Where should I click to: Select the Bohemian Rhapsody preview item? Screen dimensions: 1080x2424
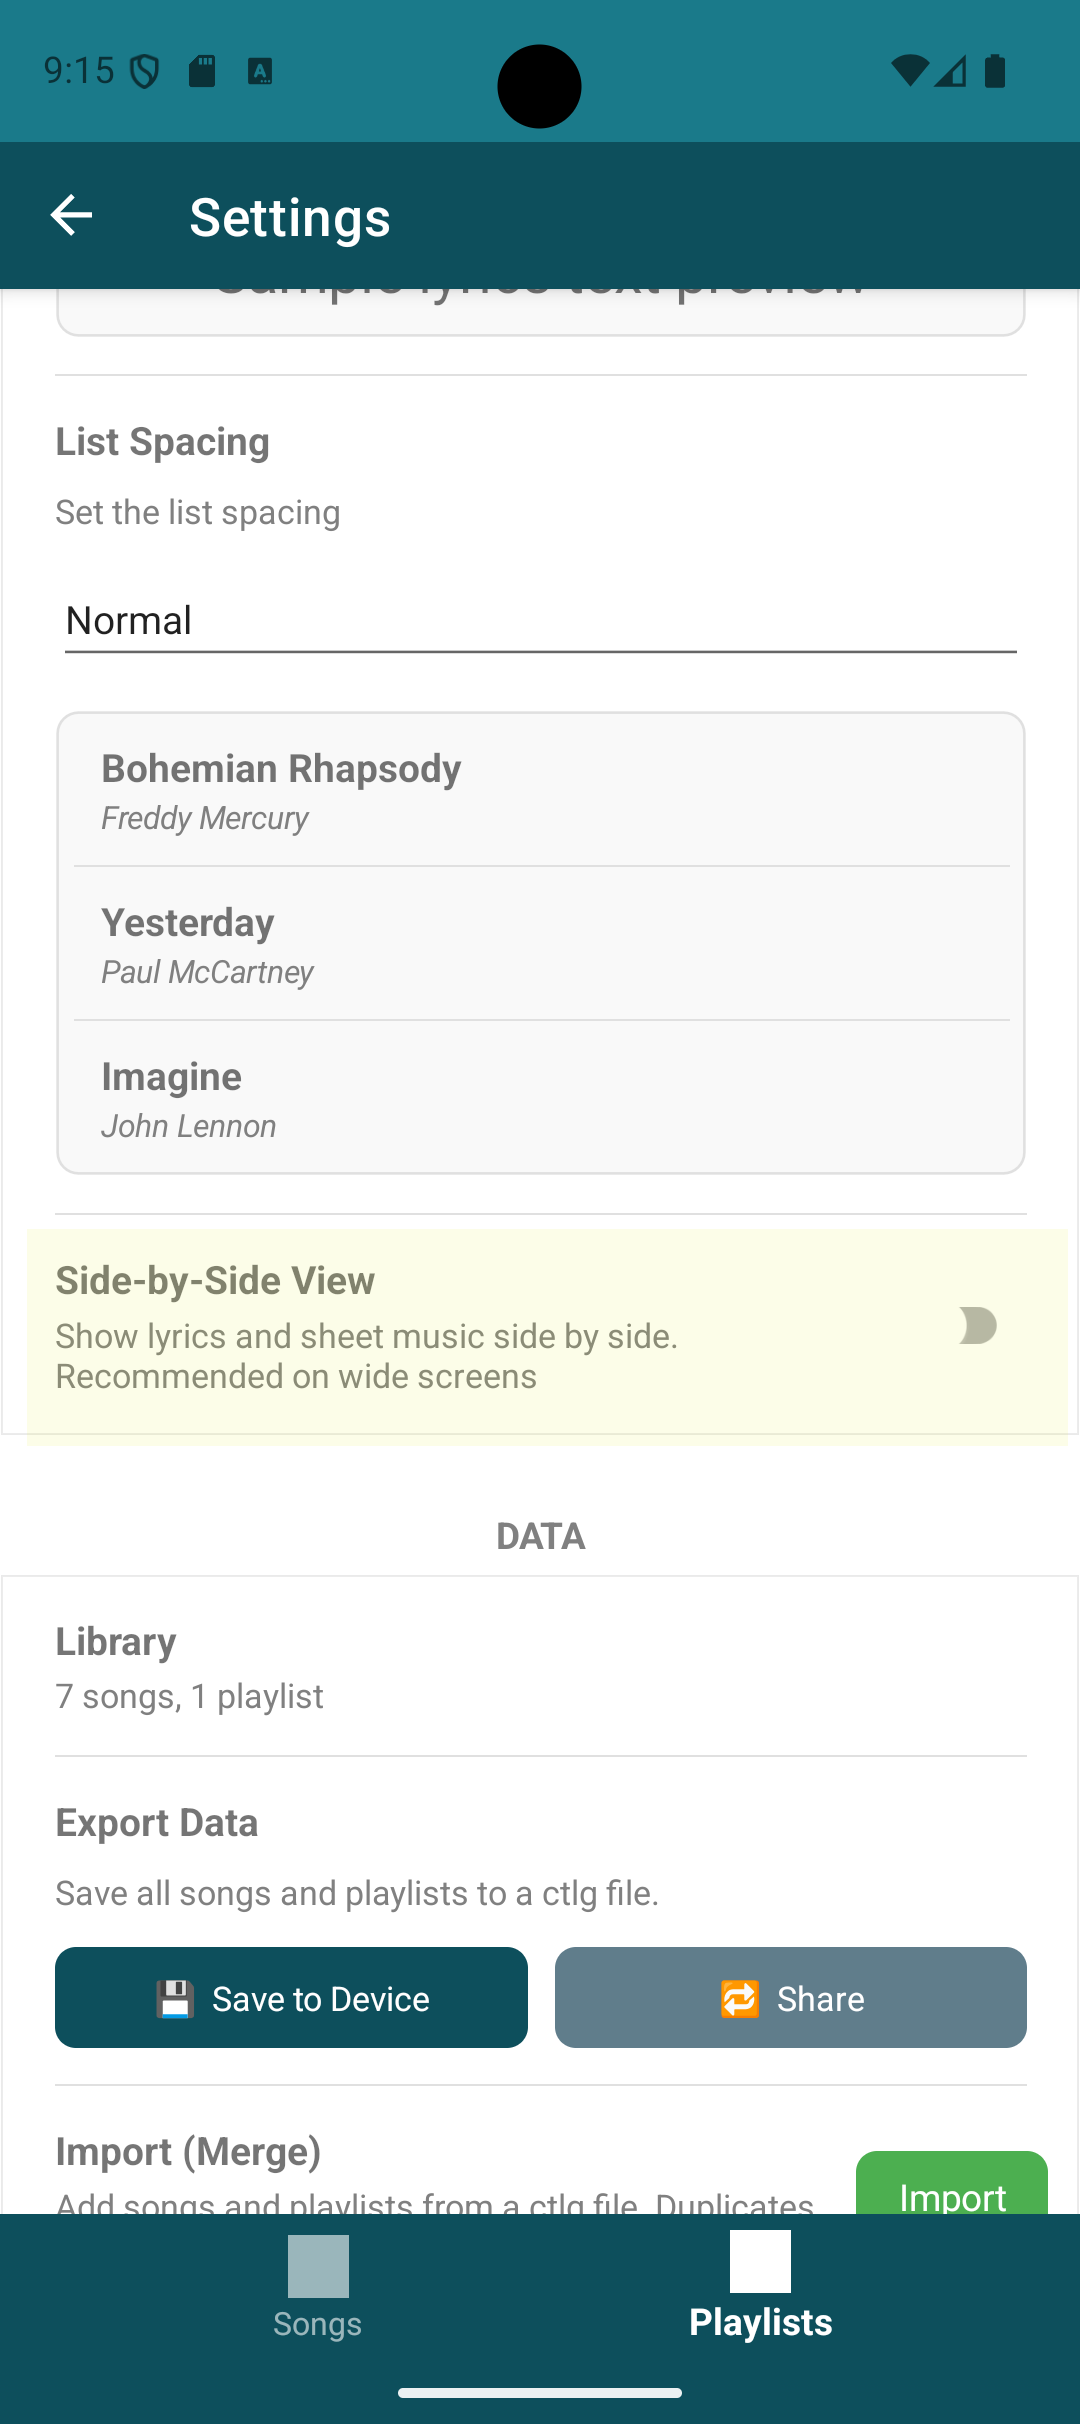pyautogui.click(x=540, y=791)
